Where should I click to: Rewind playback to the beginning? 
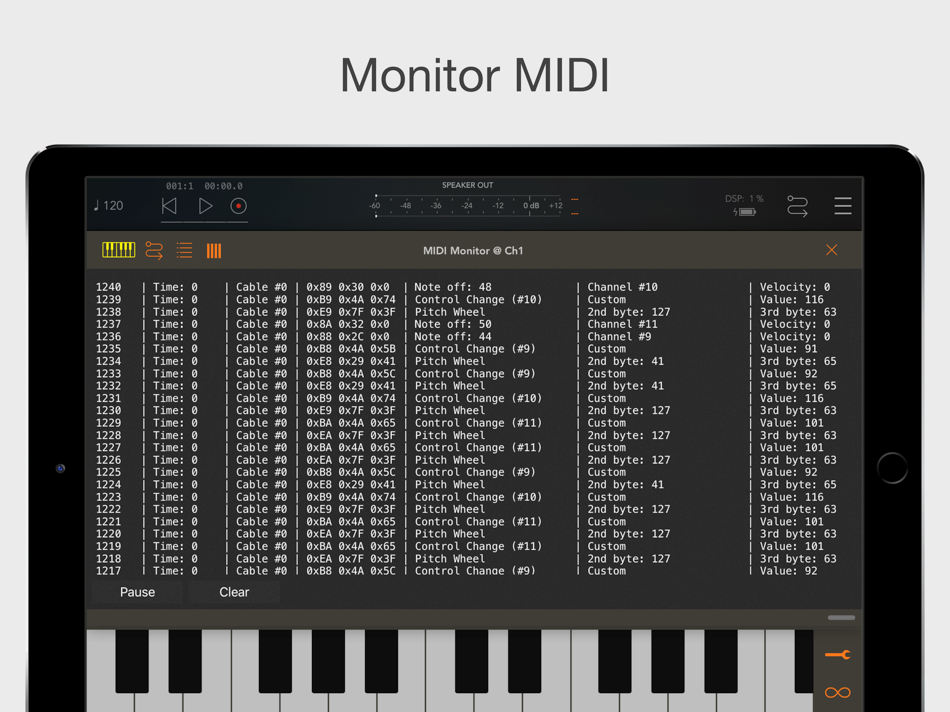(x=170, y=206)
